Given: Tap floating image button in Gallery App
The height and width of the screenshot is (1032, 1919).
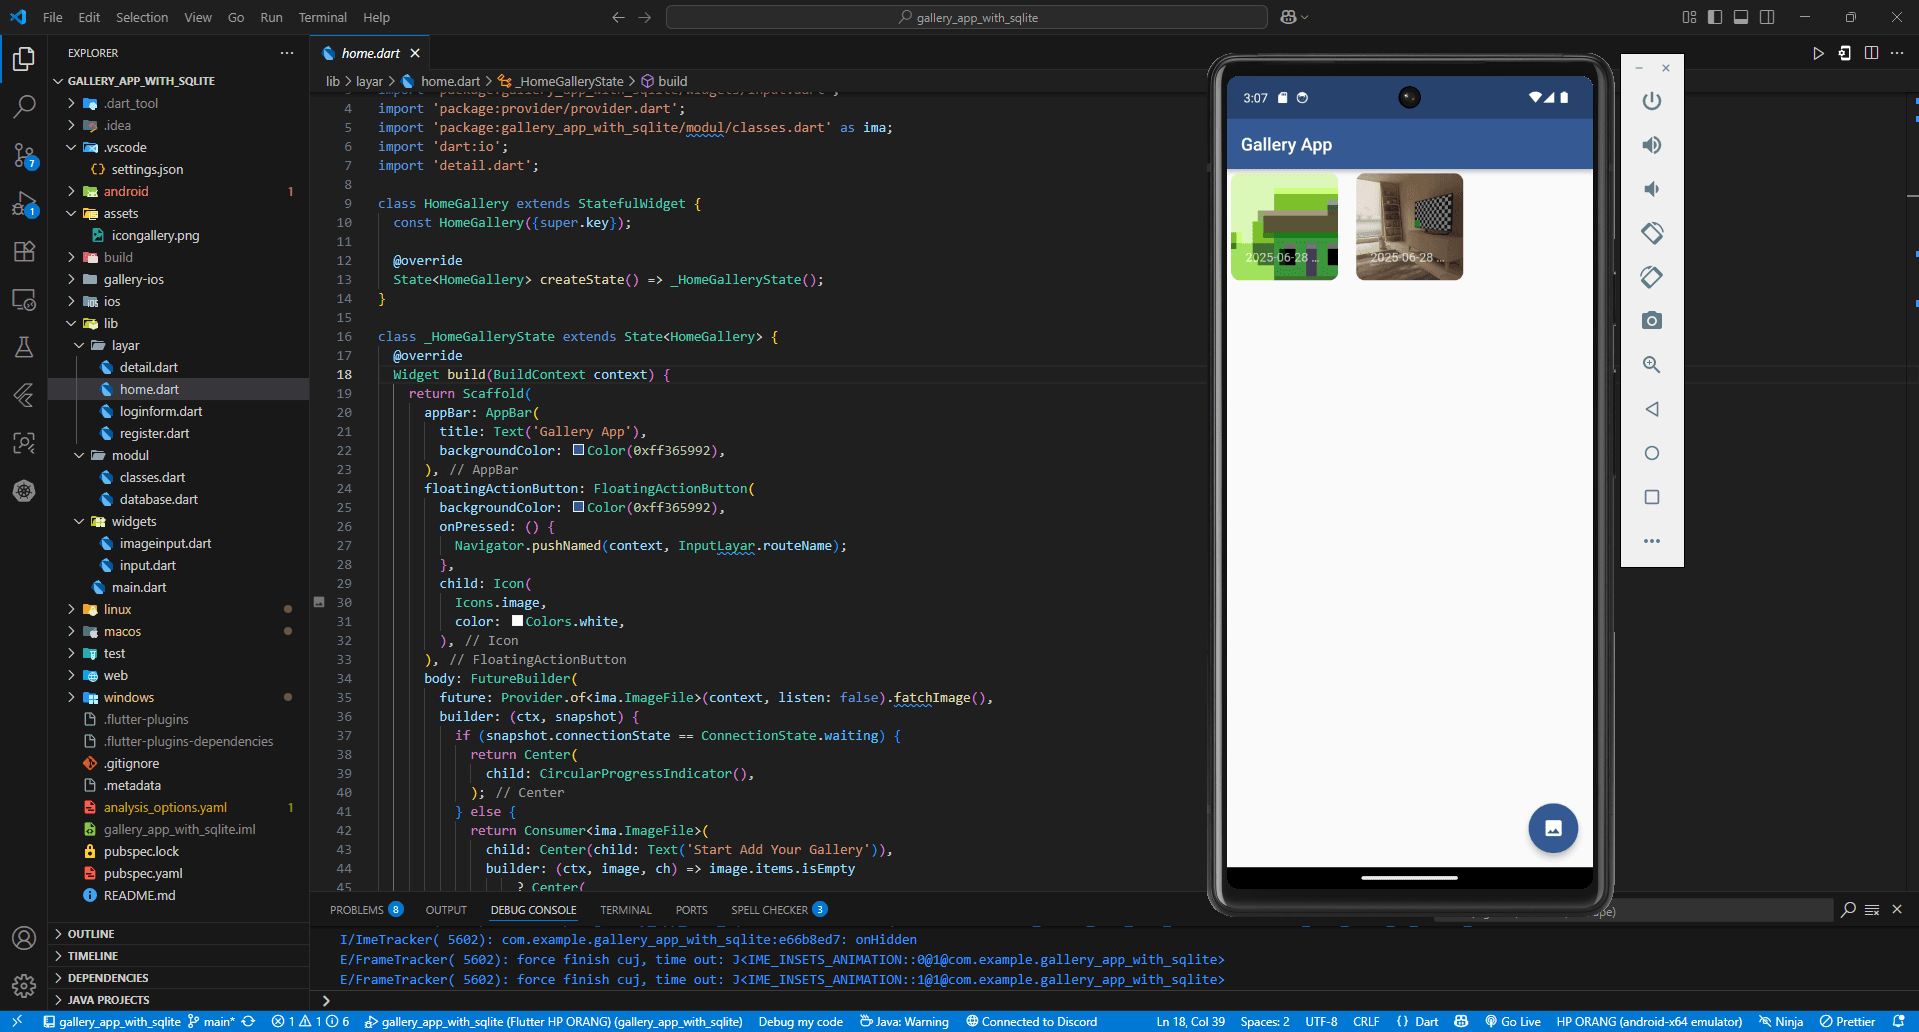Looking at the screenshot, I should pos(1553,828).
